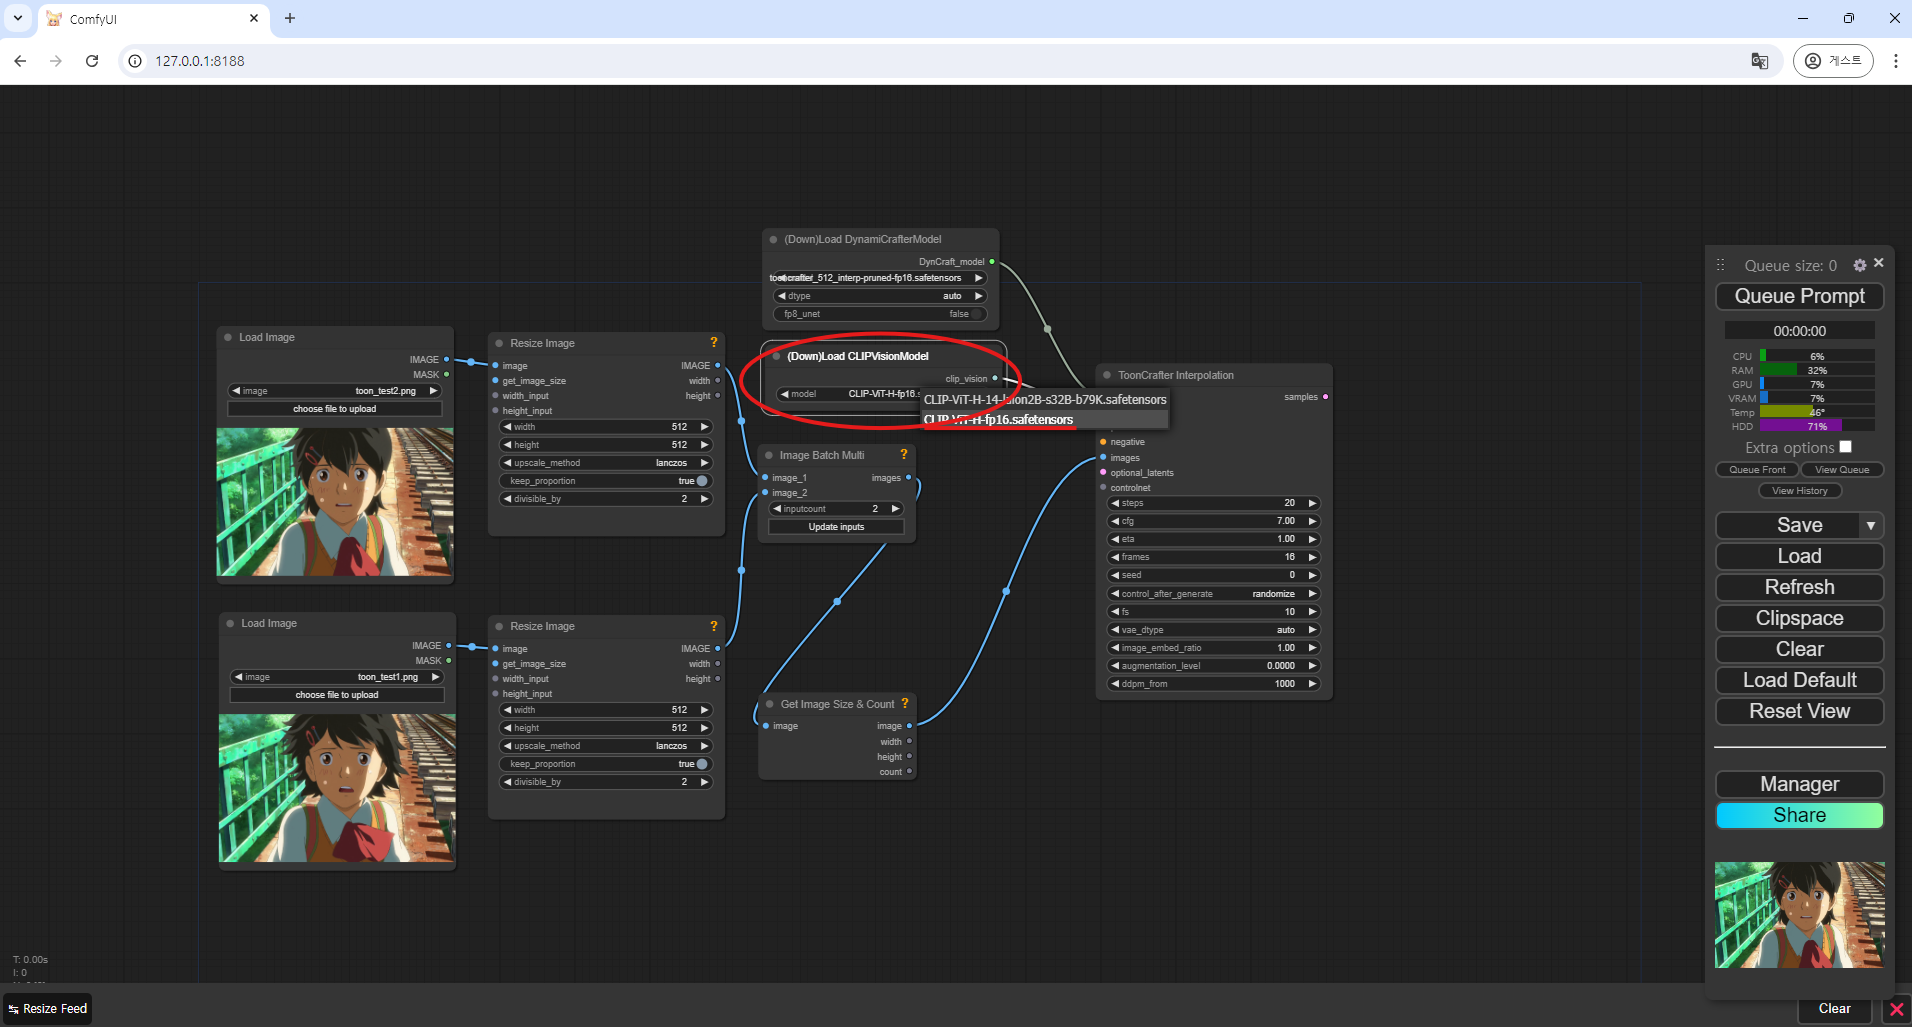The width and height of the screenshot is (1912, 1027).
Task: Open the Clipspace button
Action: click(1799, 618)
